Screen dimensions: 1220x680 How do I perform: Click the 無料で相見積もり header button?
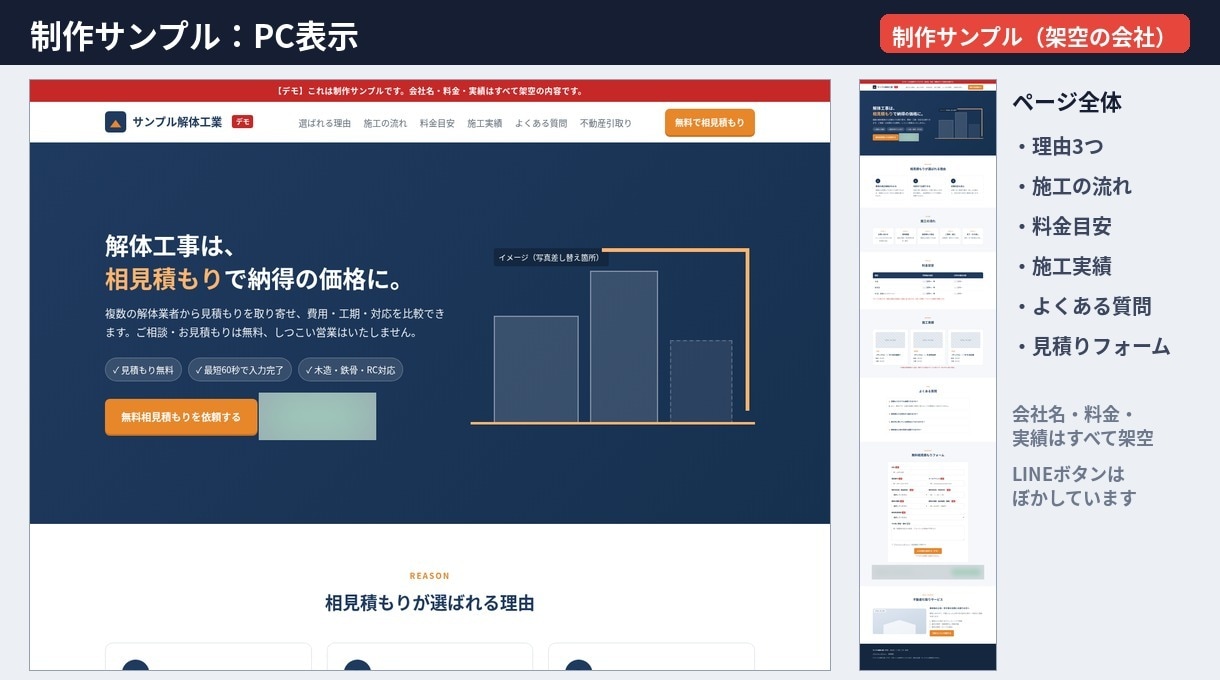coord(710,122)
